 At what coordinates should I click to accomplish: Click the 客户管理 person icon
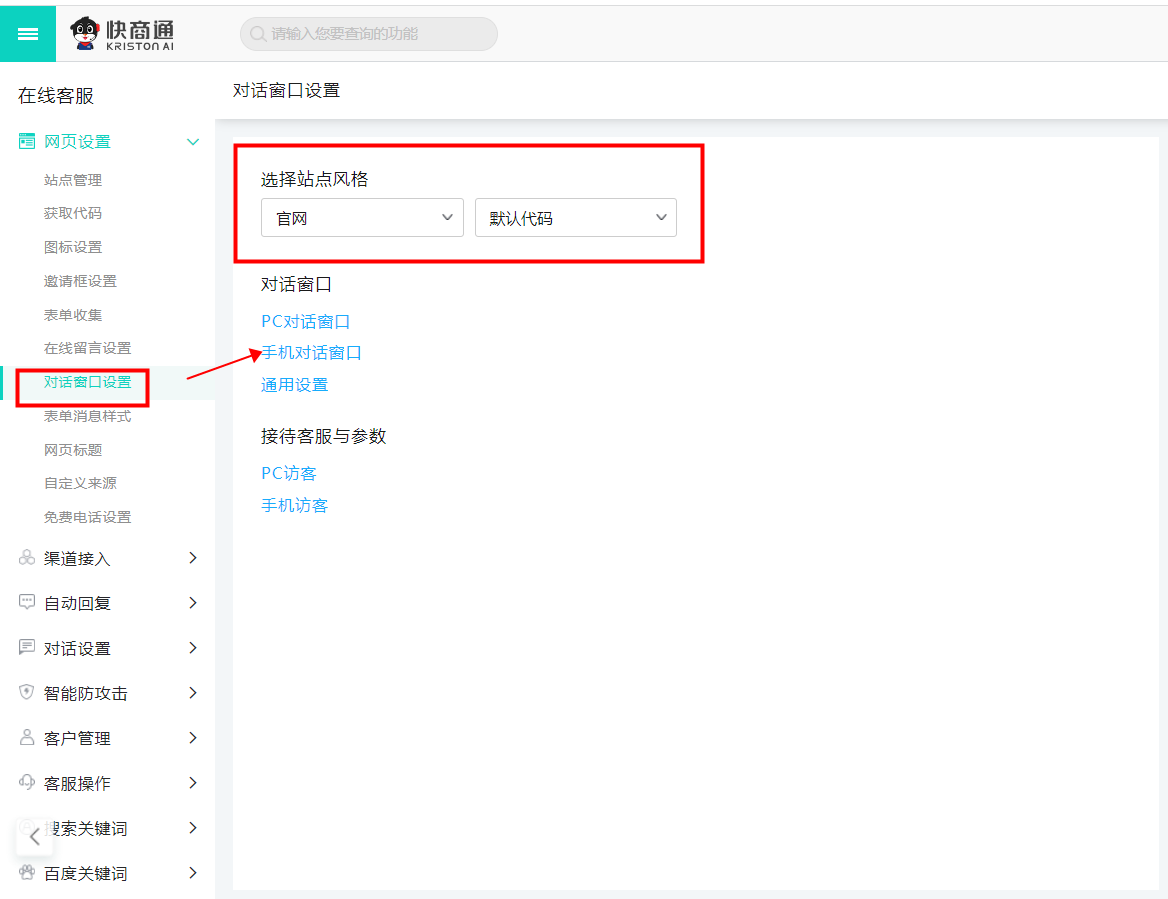coord(27,738)
